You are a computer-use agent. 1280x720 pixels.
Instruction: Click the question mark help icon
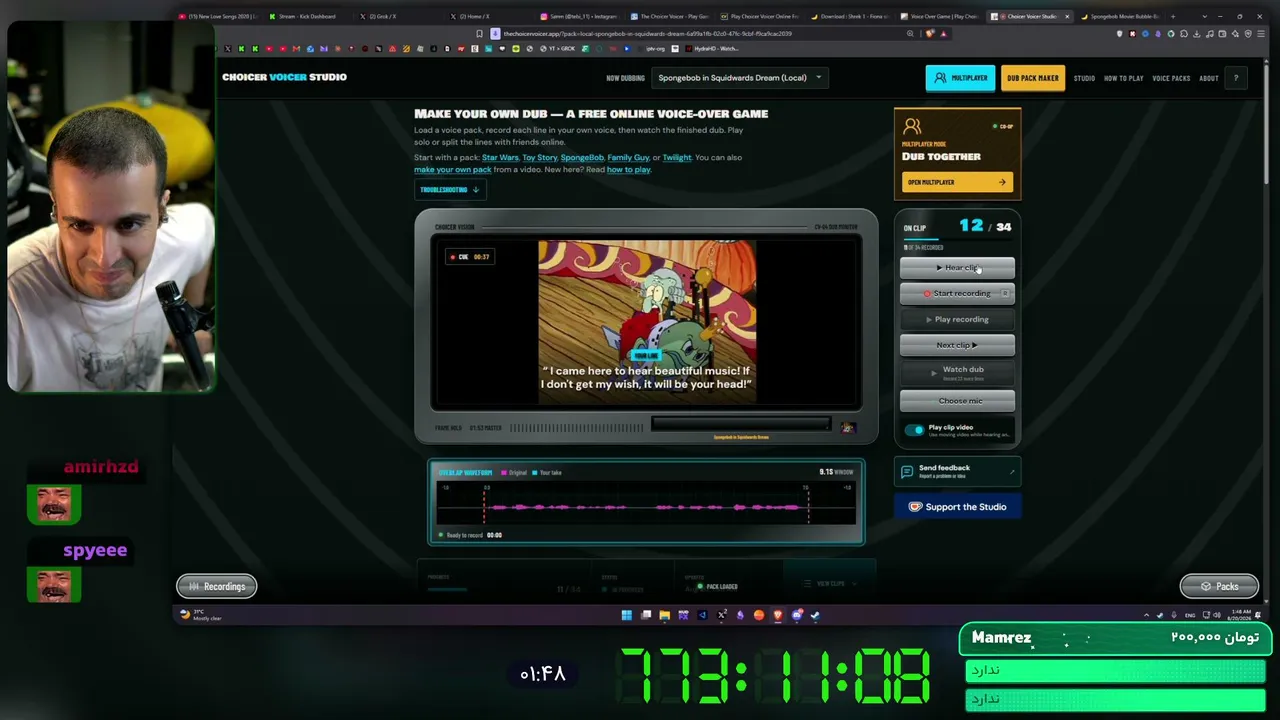(x=1236, y=78)
